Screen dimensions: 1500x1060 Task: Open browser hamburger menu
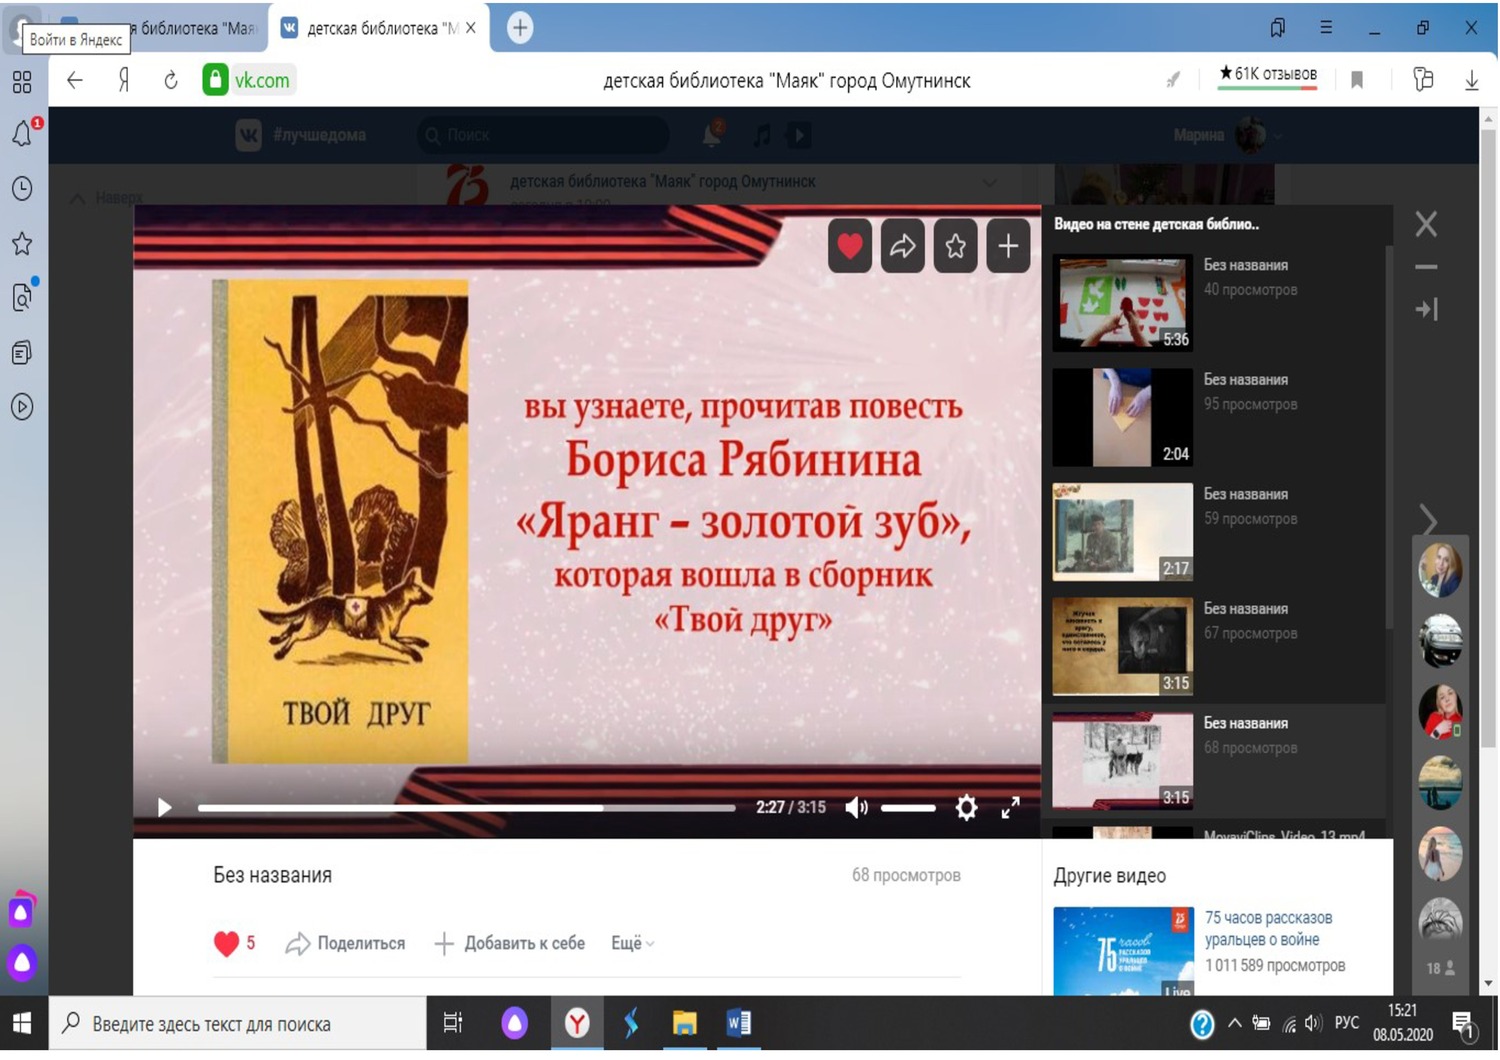(x=1326, y=28)
